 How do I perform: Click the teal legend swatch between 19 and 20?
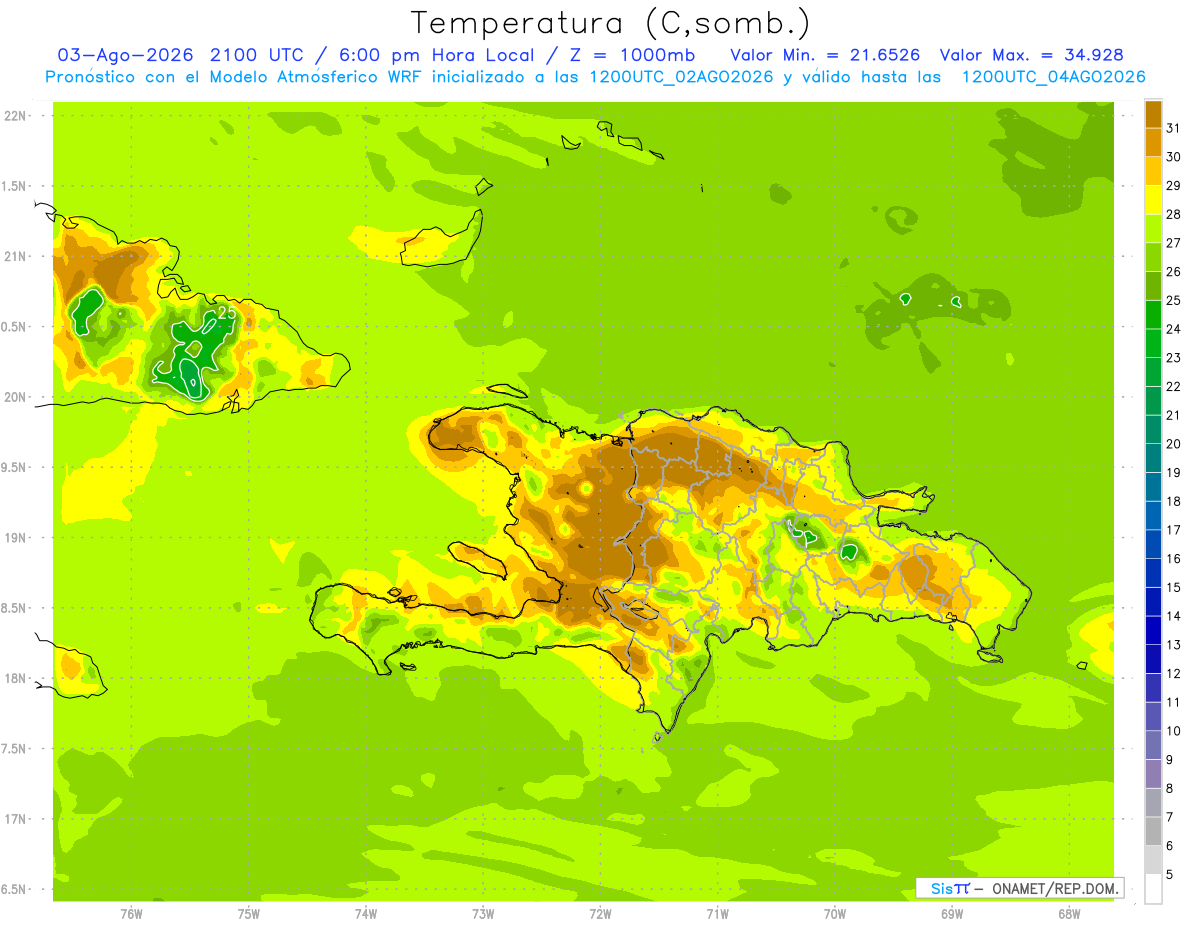coord(1153,458)
